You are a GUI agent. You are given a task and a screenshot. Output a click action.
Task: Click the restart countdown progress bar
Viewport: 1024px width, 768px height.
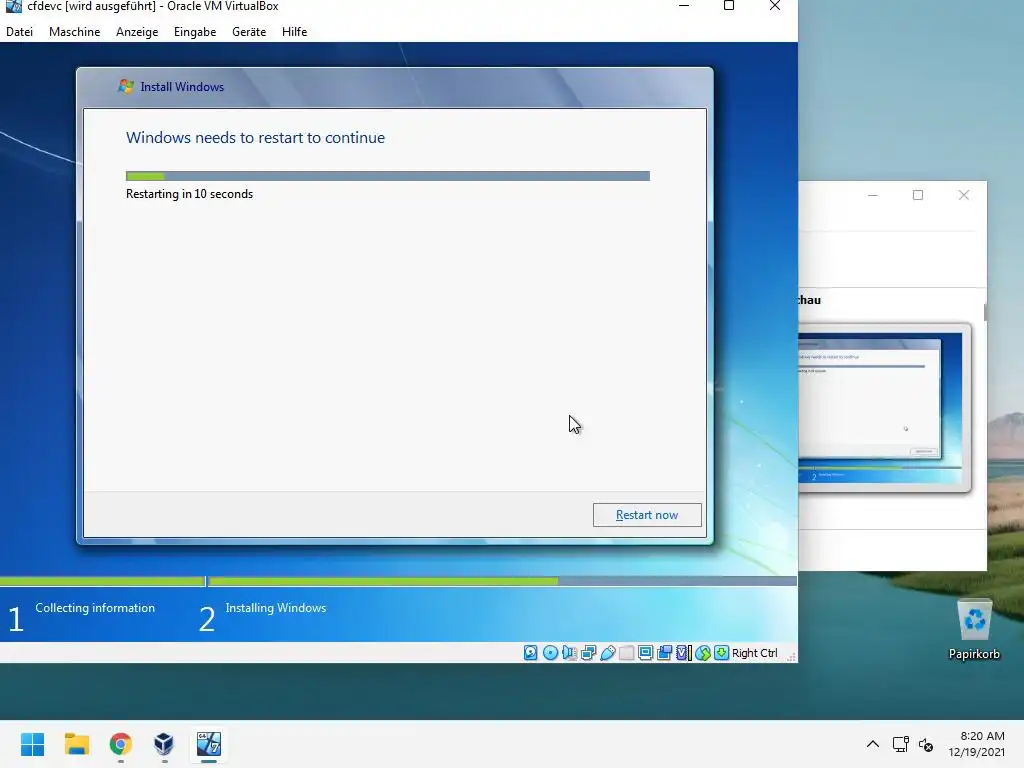click(x=388, y=176)
